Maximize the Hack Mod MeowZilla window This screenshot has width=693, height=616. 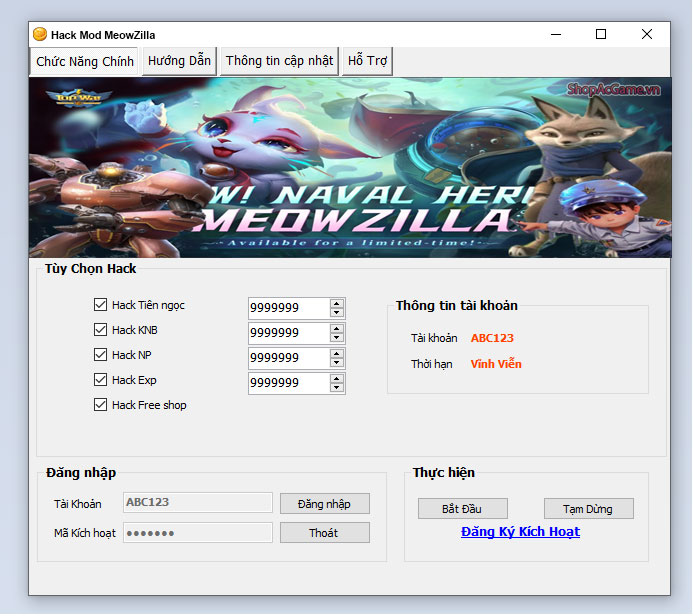[x=601, y=34]
